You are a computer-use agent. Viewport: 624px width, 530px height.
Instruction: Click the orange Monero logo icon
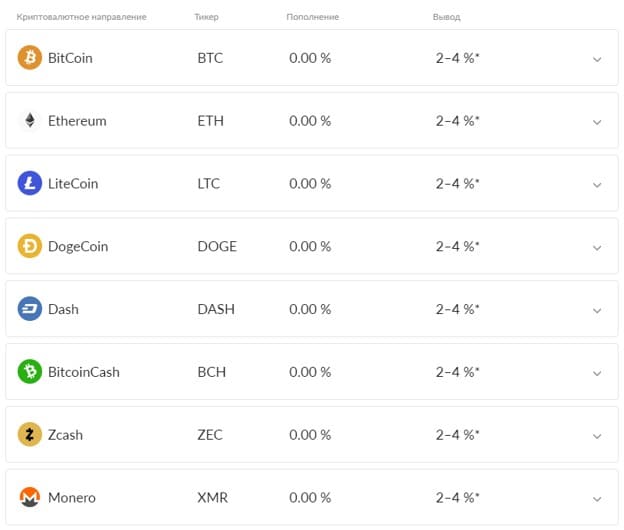[30, 497]
